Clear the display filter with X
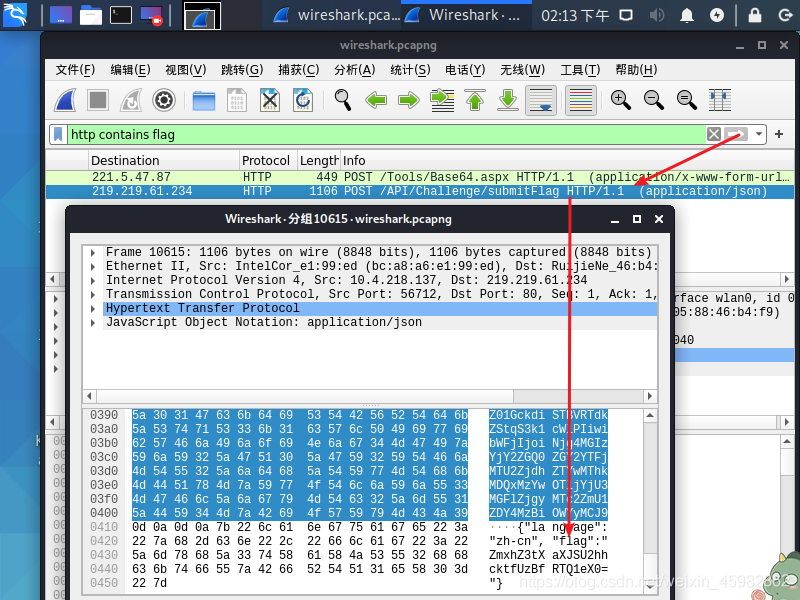The image size is (800, 600). pyautogui.click(x=714, y=134)
